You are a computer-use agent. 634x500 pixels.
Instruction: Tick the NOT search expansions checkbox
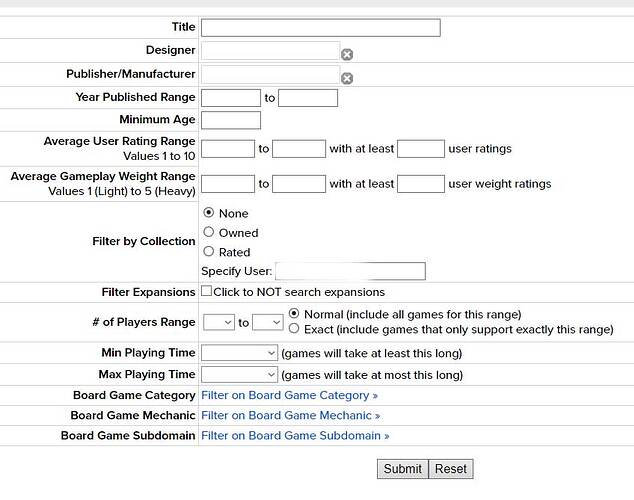tap(206, 292)
